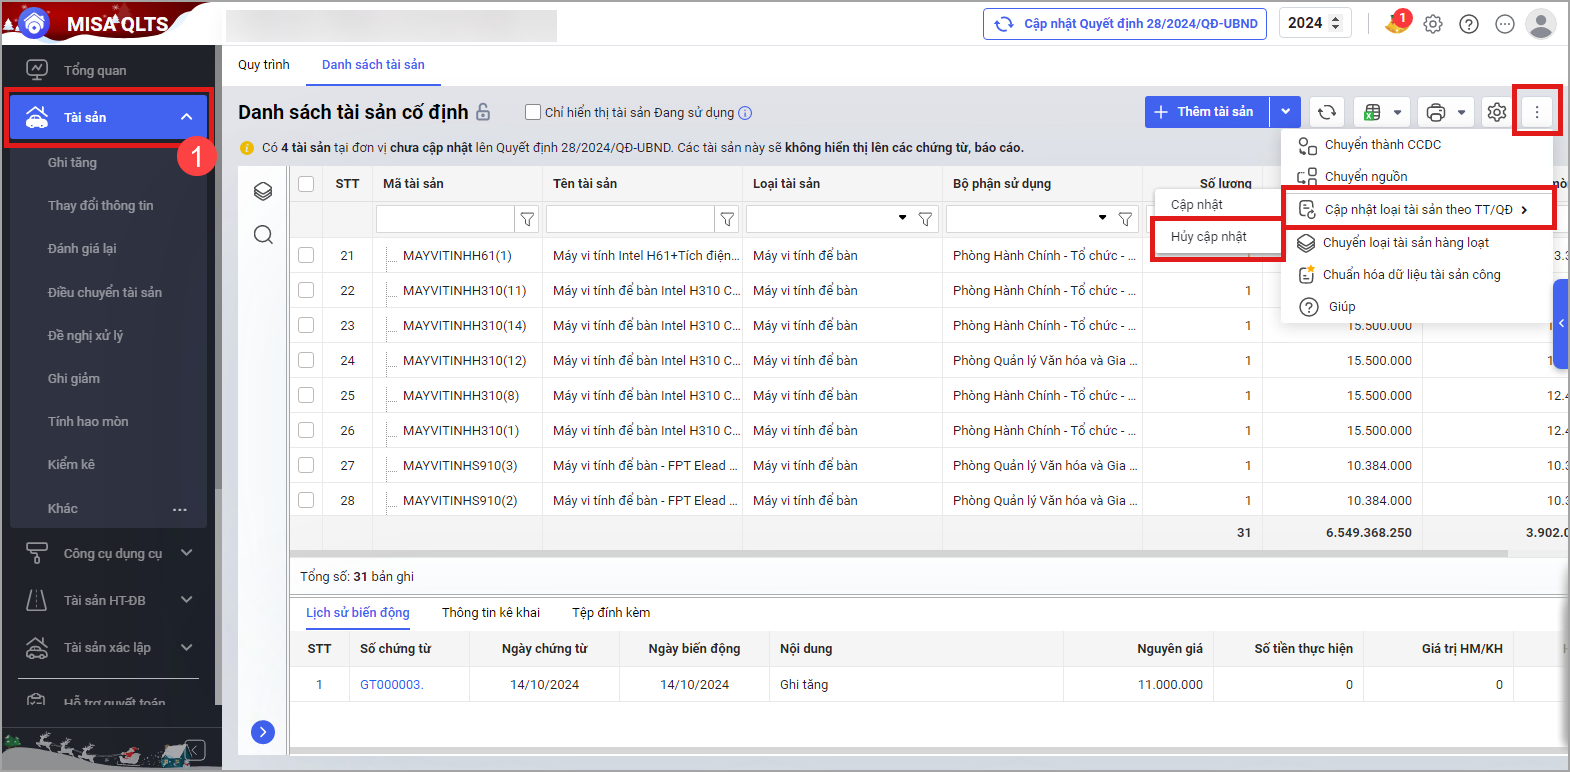1570x772 pixels.
Task: Expand the Tài sản xác lập section
Action: click(186, 647)
